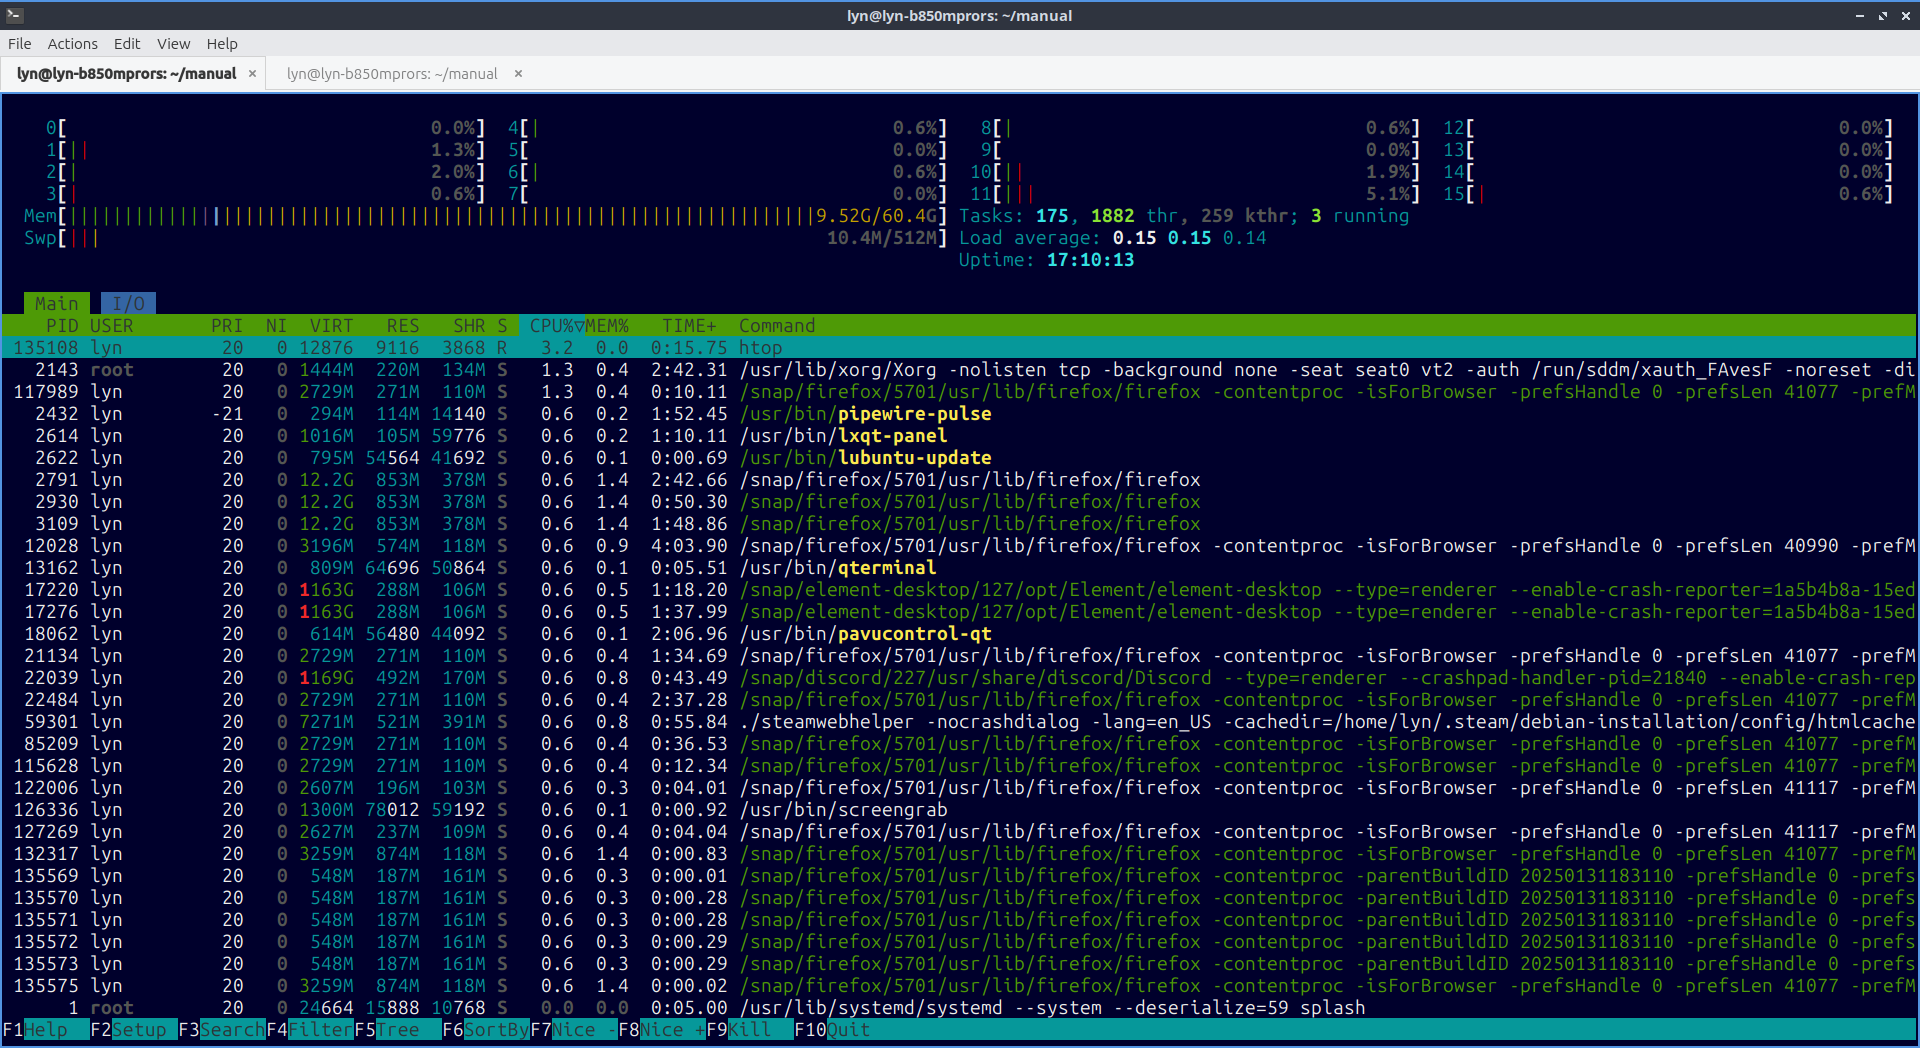Sort processes by the MEM% column header
Viewport: 1920px width, 1048px height.
coord(607,326)
